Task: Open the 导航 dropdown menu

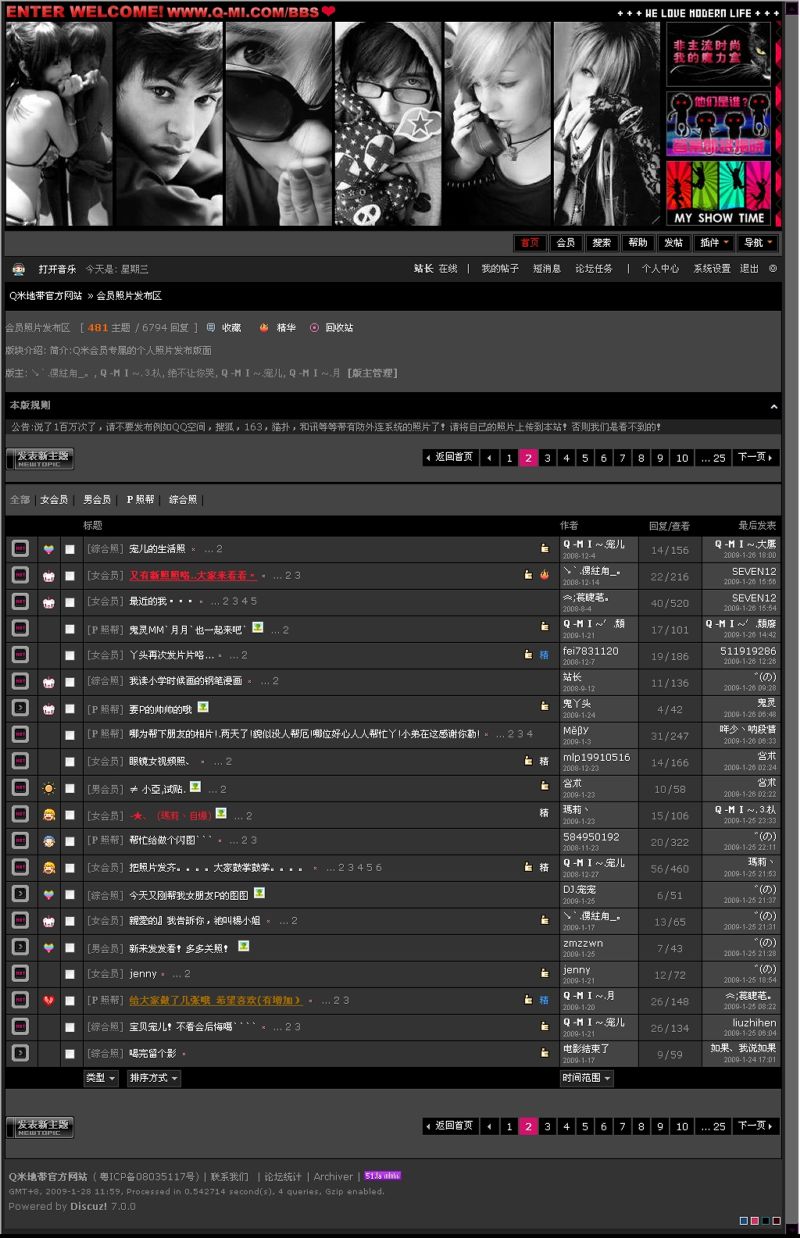Action: [x=758, y=243]
